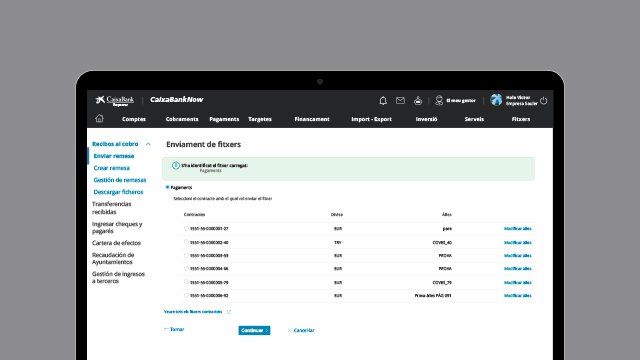Screen dimensions: 640x360
Task: Open Recaudación de Ayuntamientos
Action: 113,258
